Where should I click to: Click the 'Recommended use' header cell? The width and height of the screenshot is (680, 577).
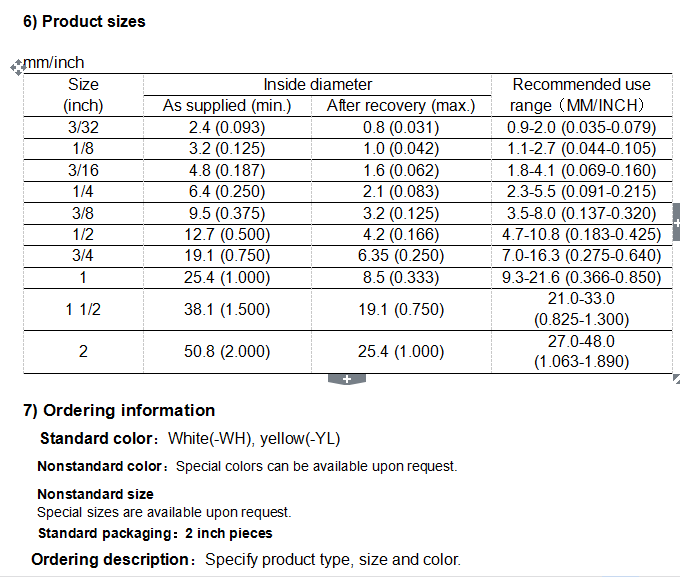[x=581, y=85]
